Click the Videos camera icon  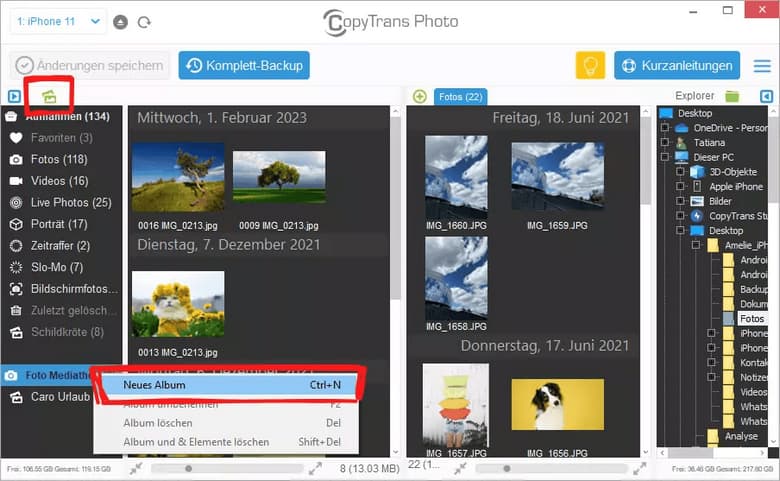tap(16, 181)
